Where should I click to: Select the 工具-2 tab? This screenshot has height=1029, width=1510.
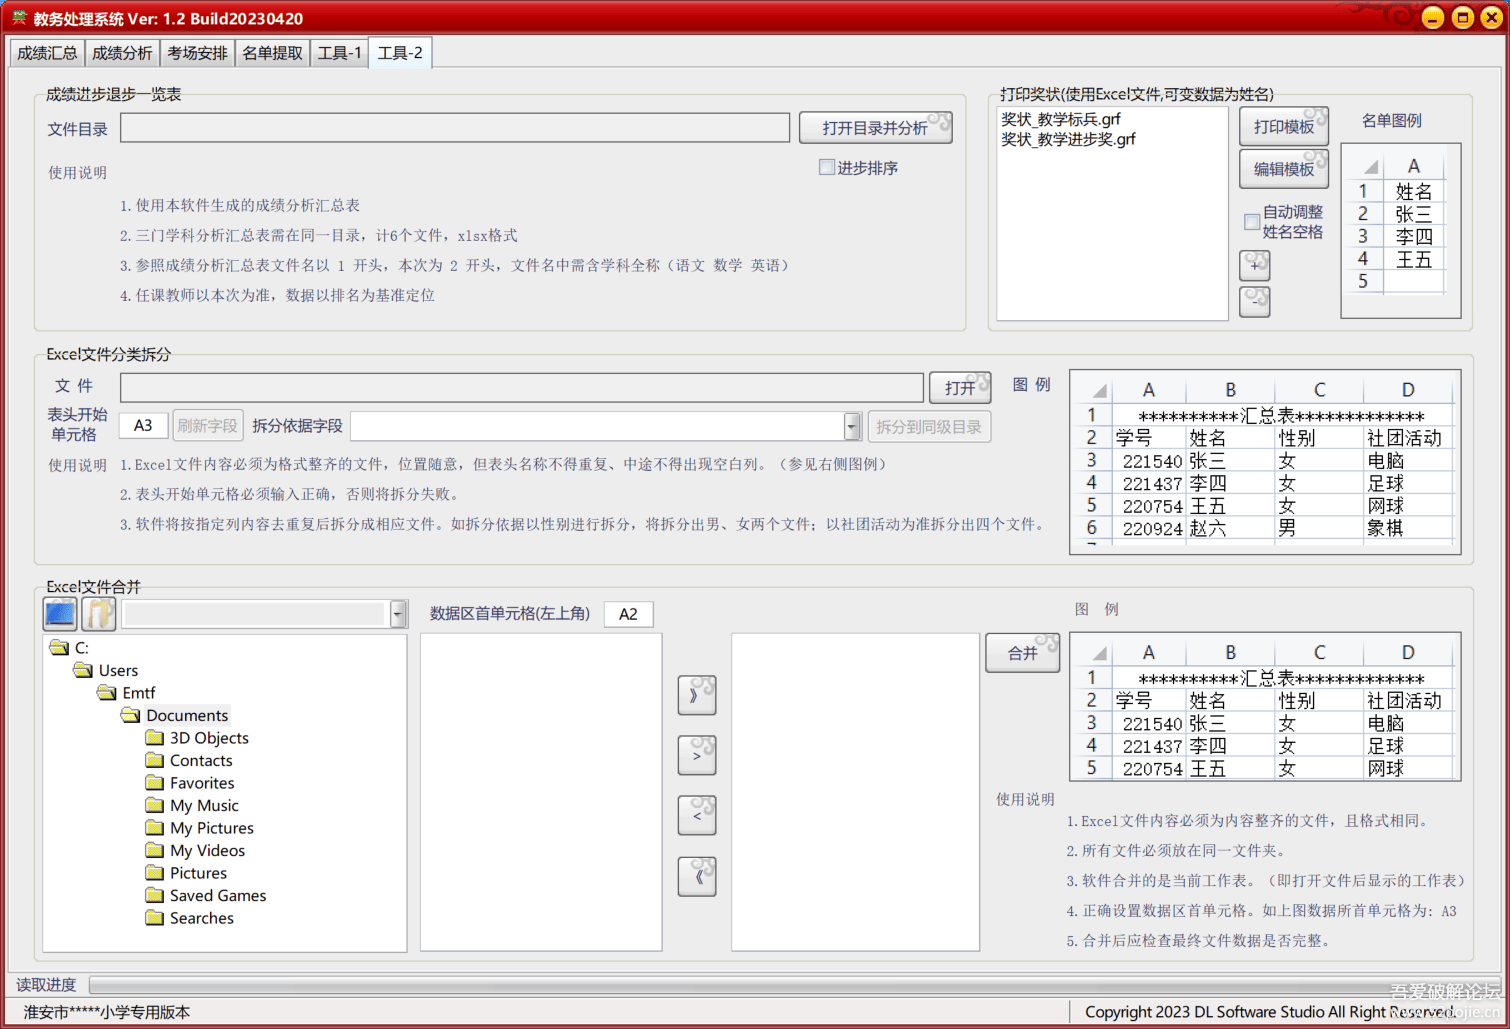[x=400, y=53]
